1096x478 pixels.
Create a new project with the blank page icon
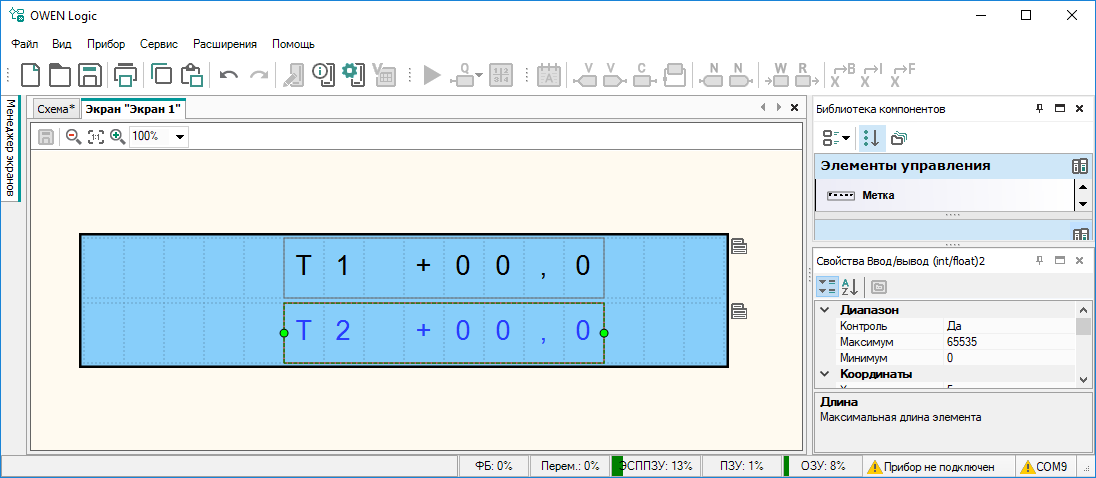coord(32,75)
